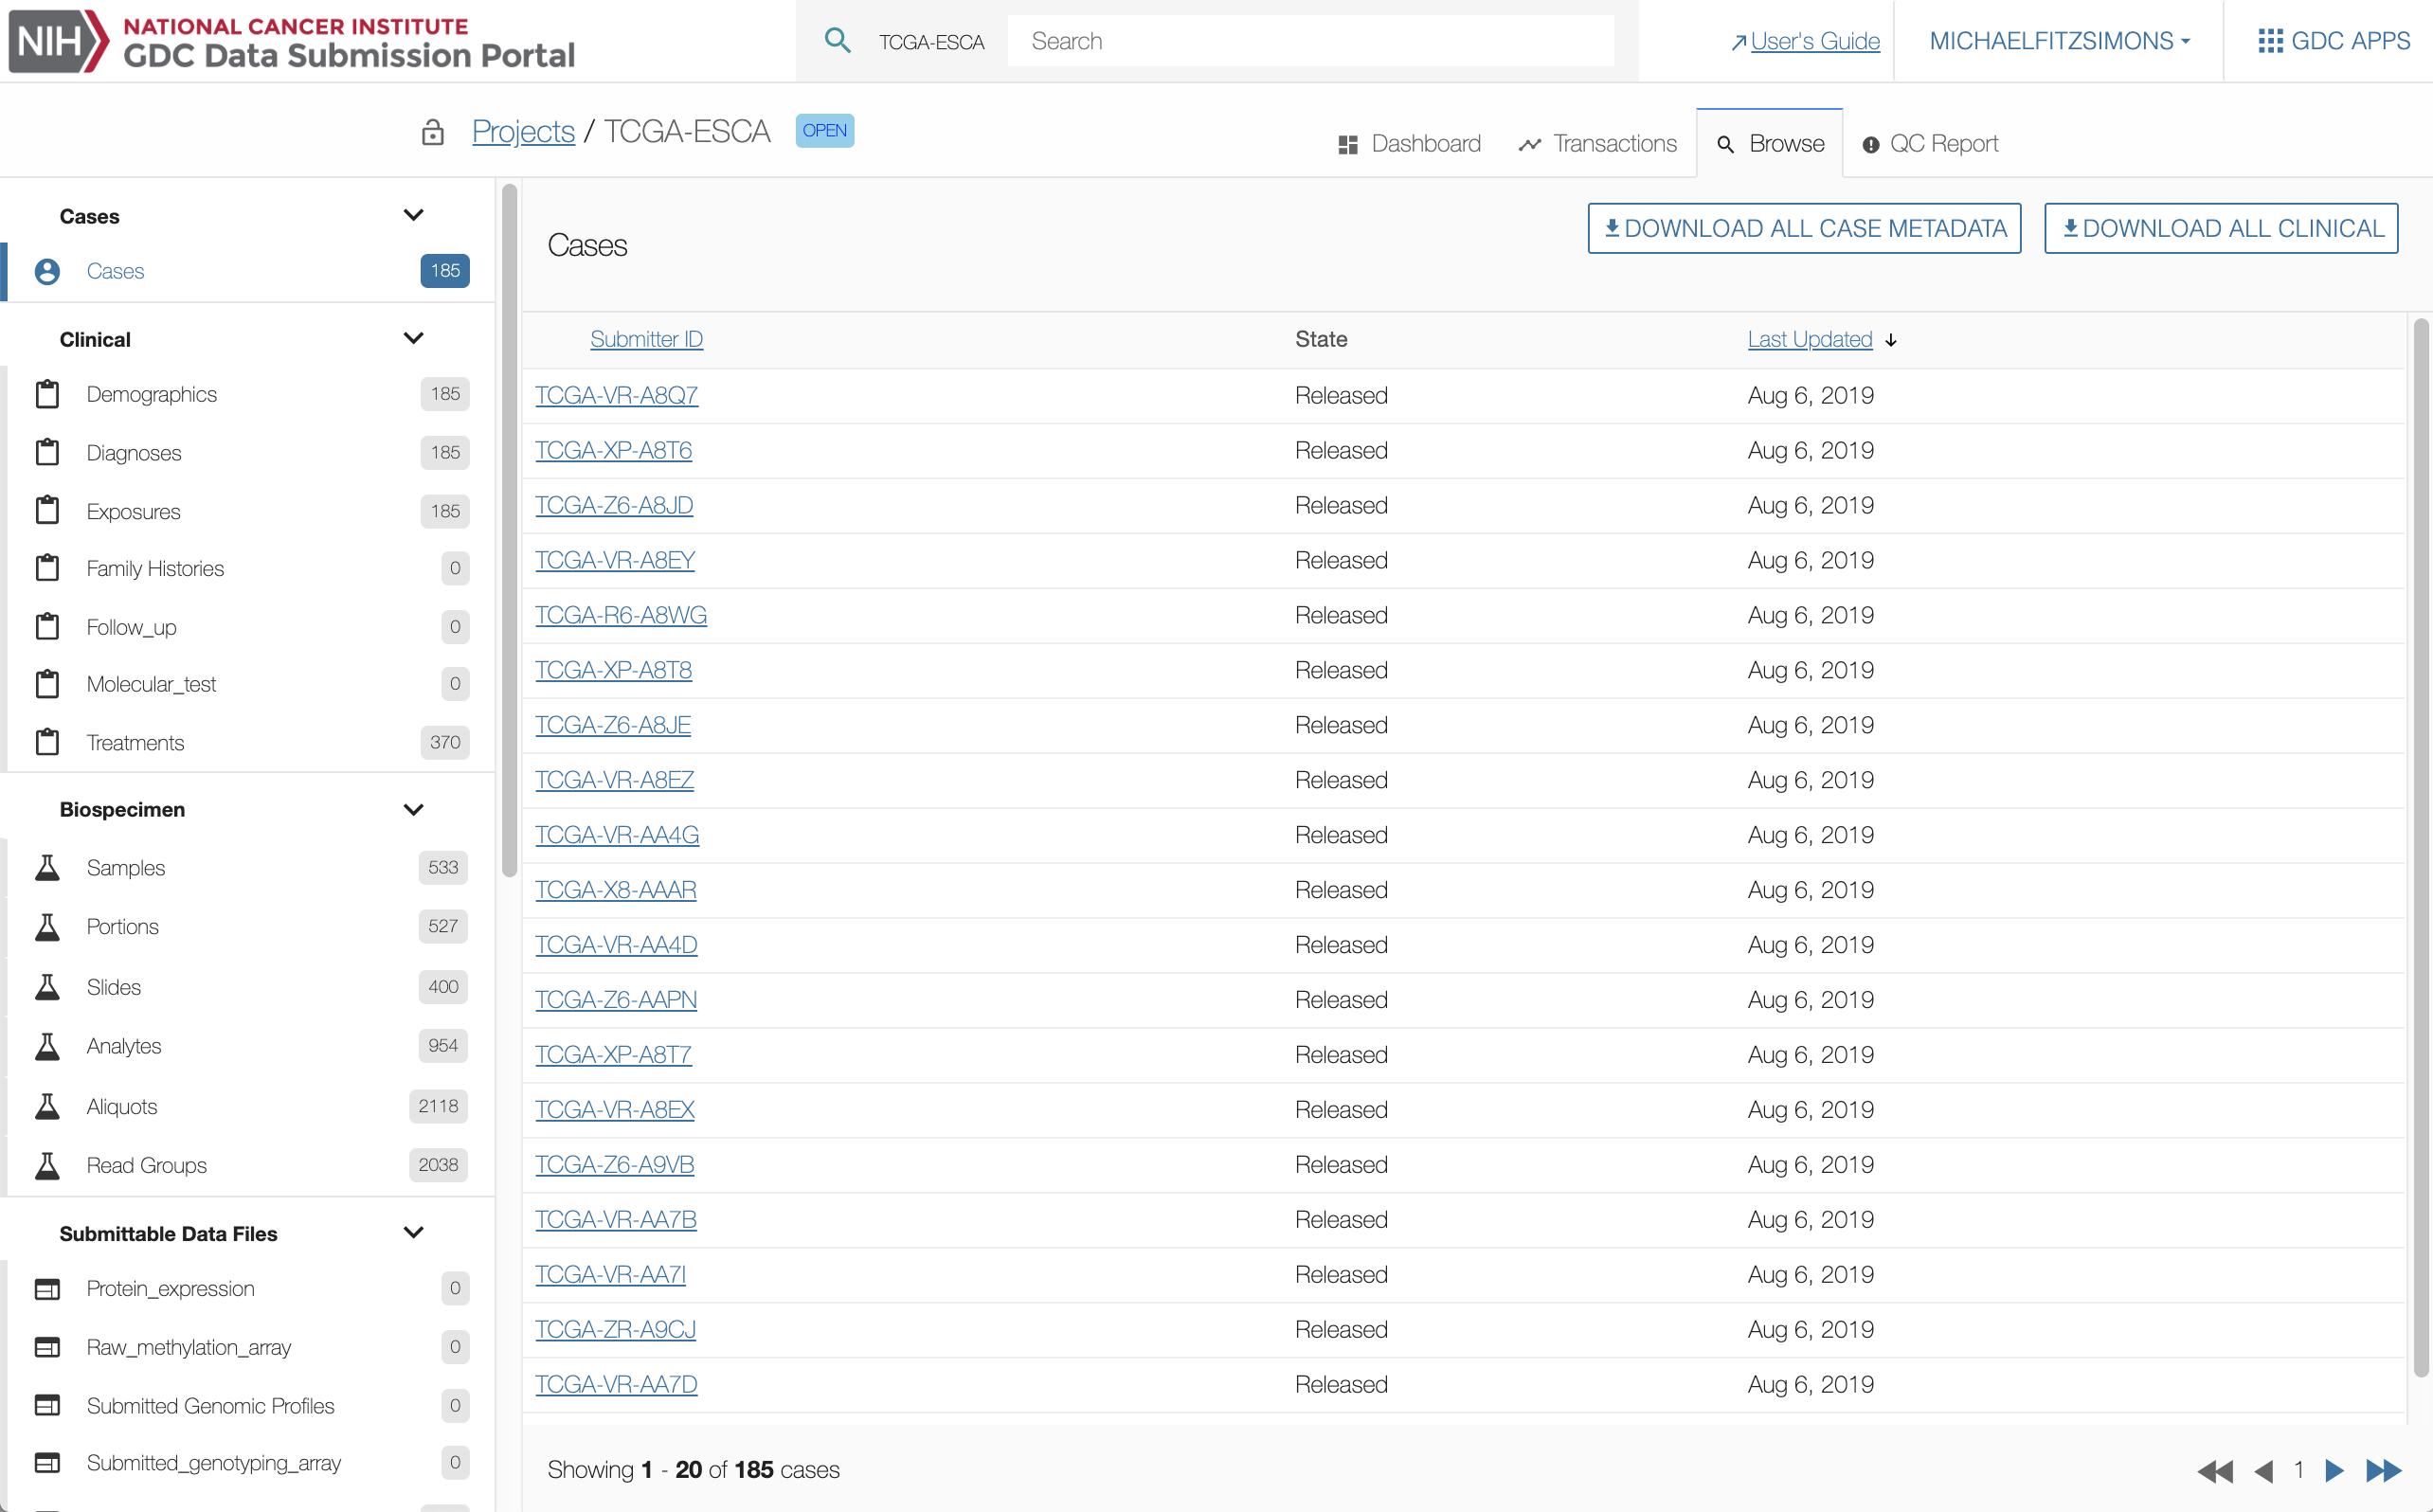Open case TCGA-VR-A8Q7 link
The height and width of the screenshot is (1512, 2433).
tap(616, 395)
